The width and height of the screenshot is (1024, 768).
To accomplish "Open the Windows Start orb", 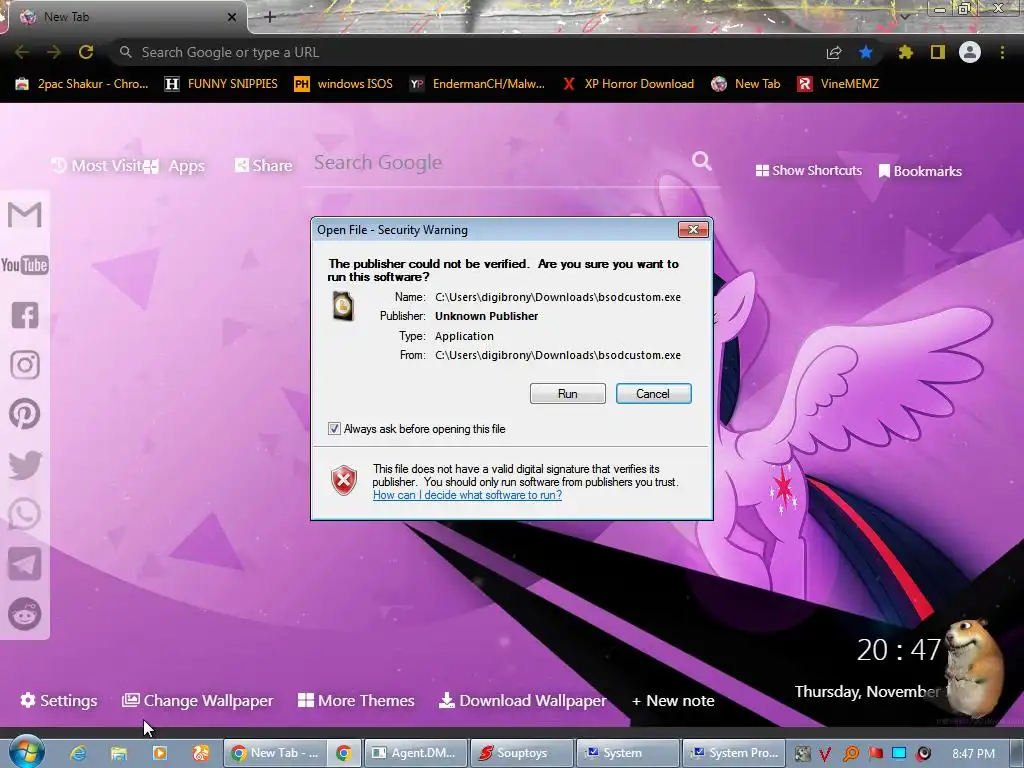I will [27, 753].
